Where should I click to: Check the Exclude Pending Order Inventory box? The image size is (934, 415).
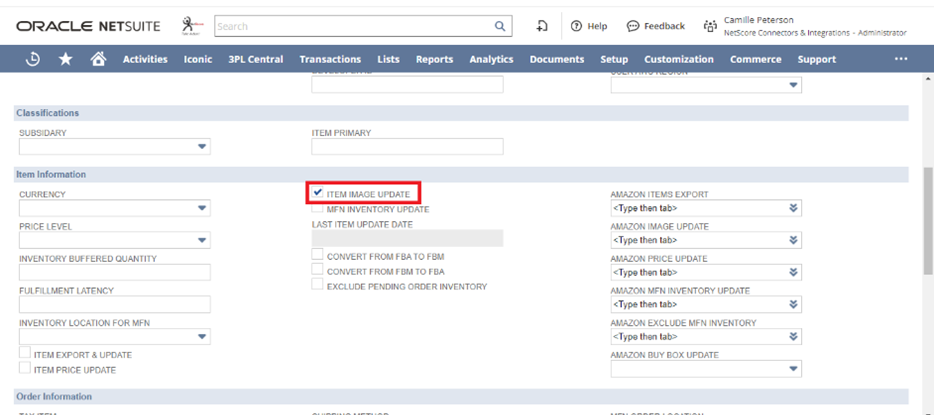[x=318, y=286]
